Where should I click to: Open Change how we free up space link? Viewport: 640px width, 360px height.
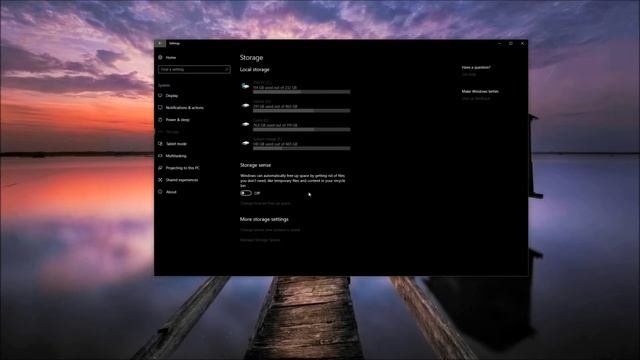[265, 203]
